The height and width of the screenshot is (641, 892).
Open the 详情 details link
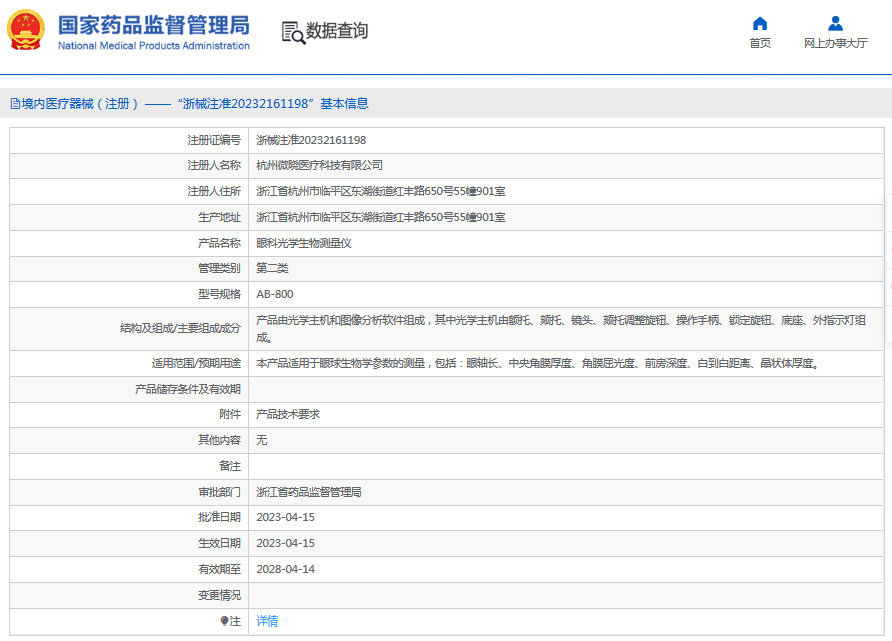pos(266,620)
